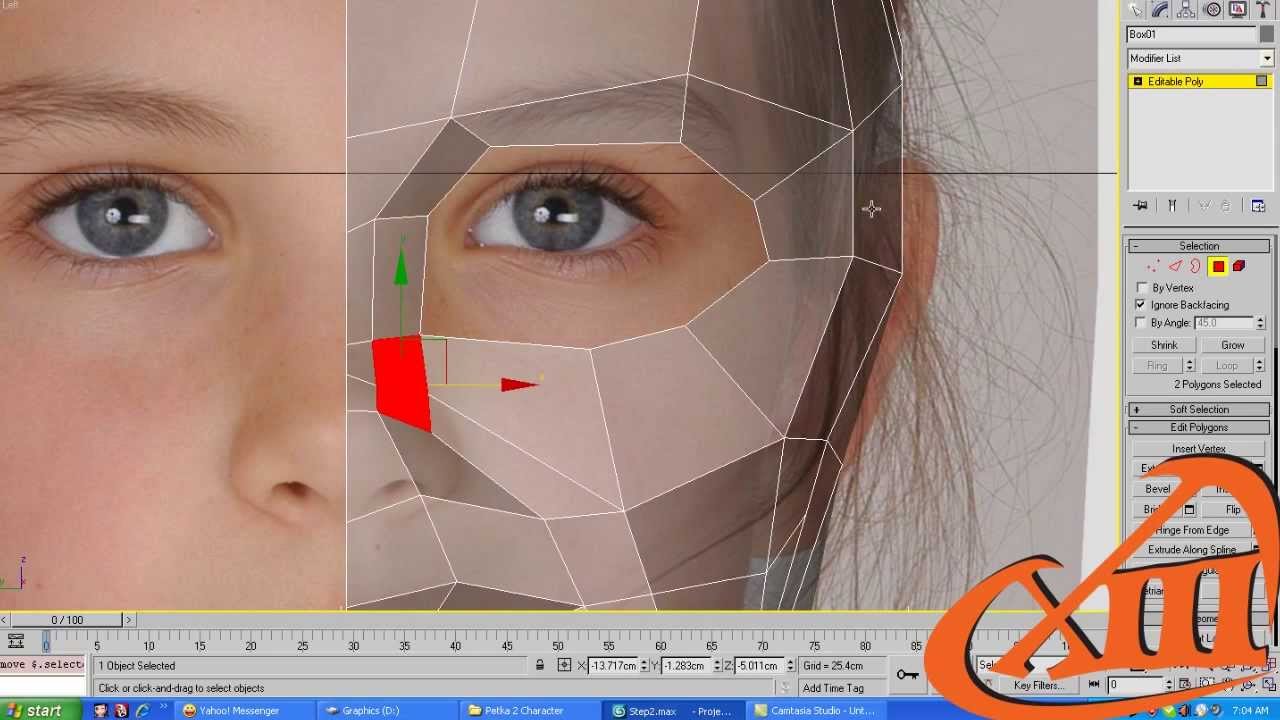Click the Y coordinate field

coord(687,666)
